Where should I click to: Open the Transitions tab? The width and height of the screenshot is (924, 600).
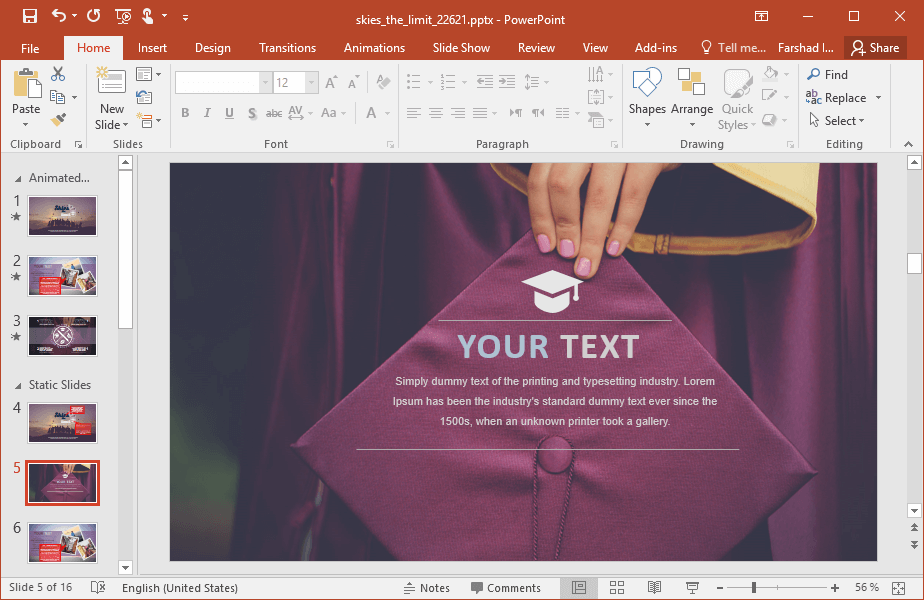point(287,48)
